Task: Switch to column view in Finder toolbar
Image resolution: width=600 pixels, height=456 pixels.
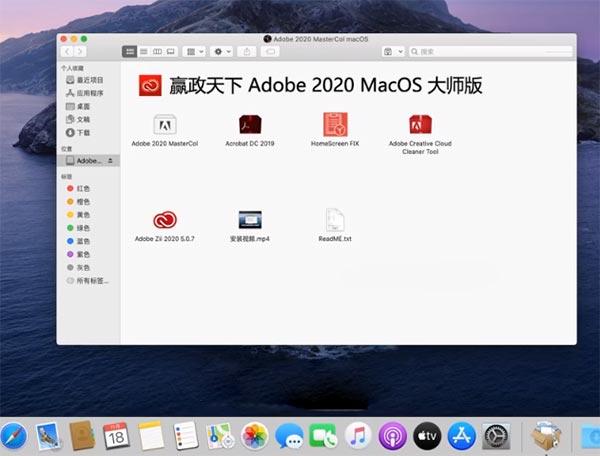Action: pos(157,51)
